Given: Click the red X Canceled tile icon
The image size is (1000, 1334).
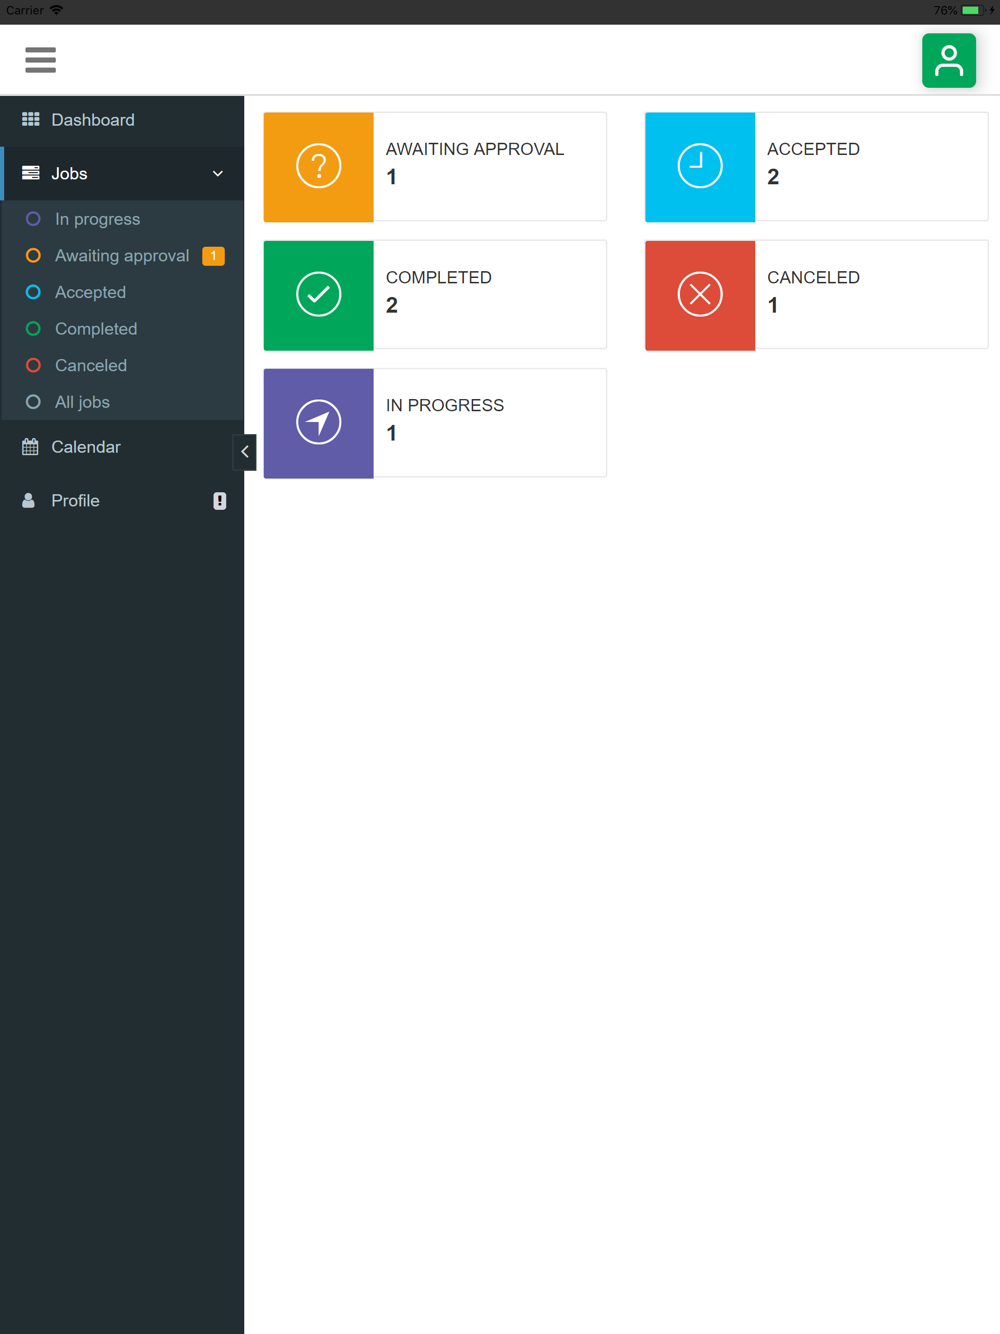Looking at the screenshot, I should click(x=700, y=295).
